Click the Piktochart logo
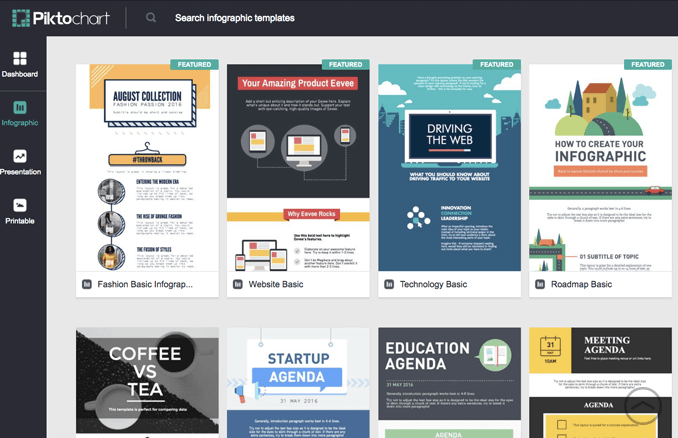678x438 pixels. (57, 18)
